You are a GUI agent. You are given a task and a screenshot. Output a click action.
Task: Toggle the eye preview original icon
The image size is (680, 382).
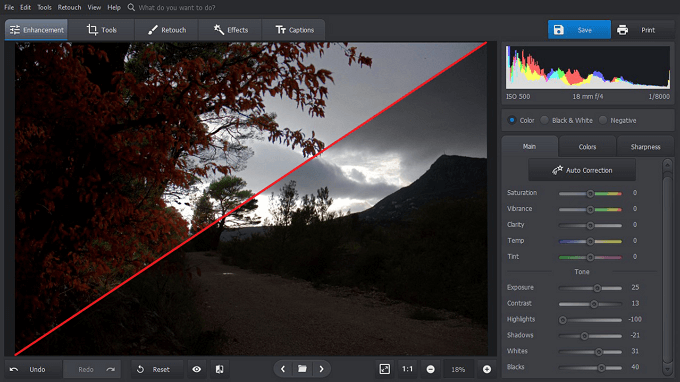(196, 369)
